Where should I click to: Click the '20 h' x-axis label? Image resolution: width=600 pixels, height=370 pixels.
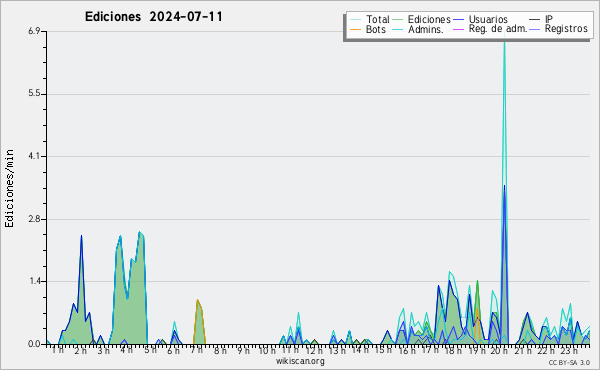coord(499,350)
